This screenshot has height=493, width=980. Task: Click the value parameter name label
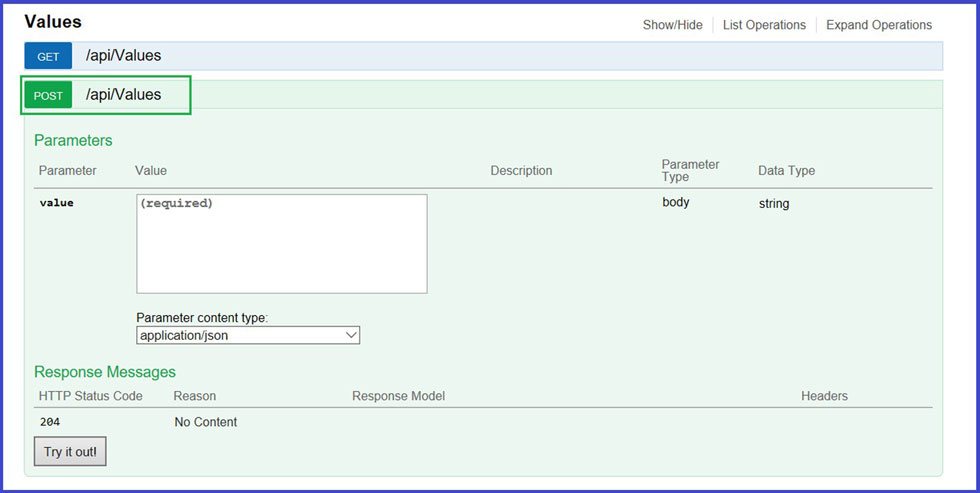pos(56,203)
